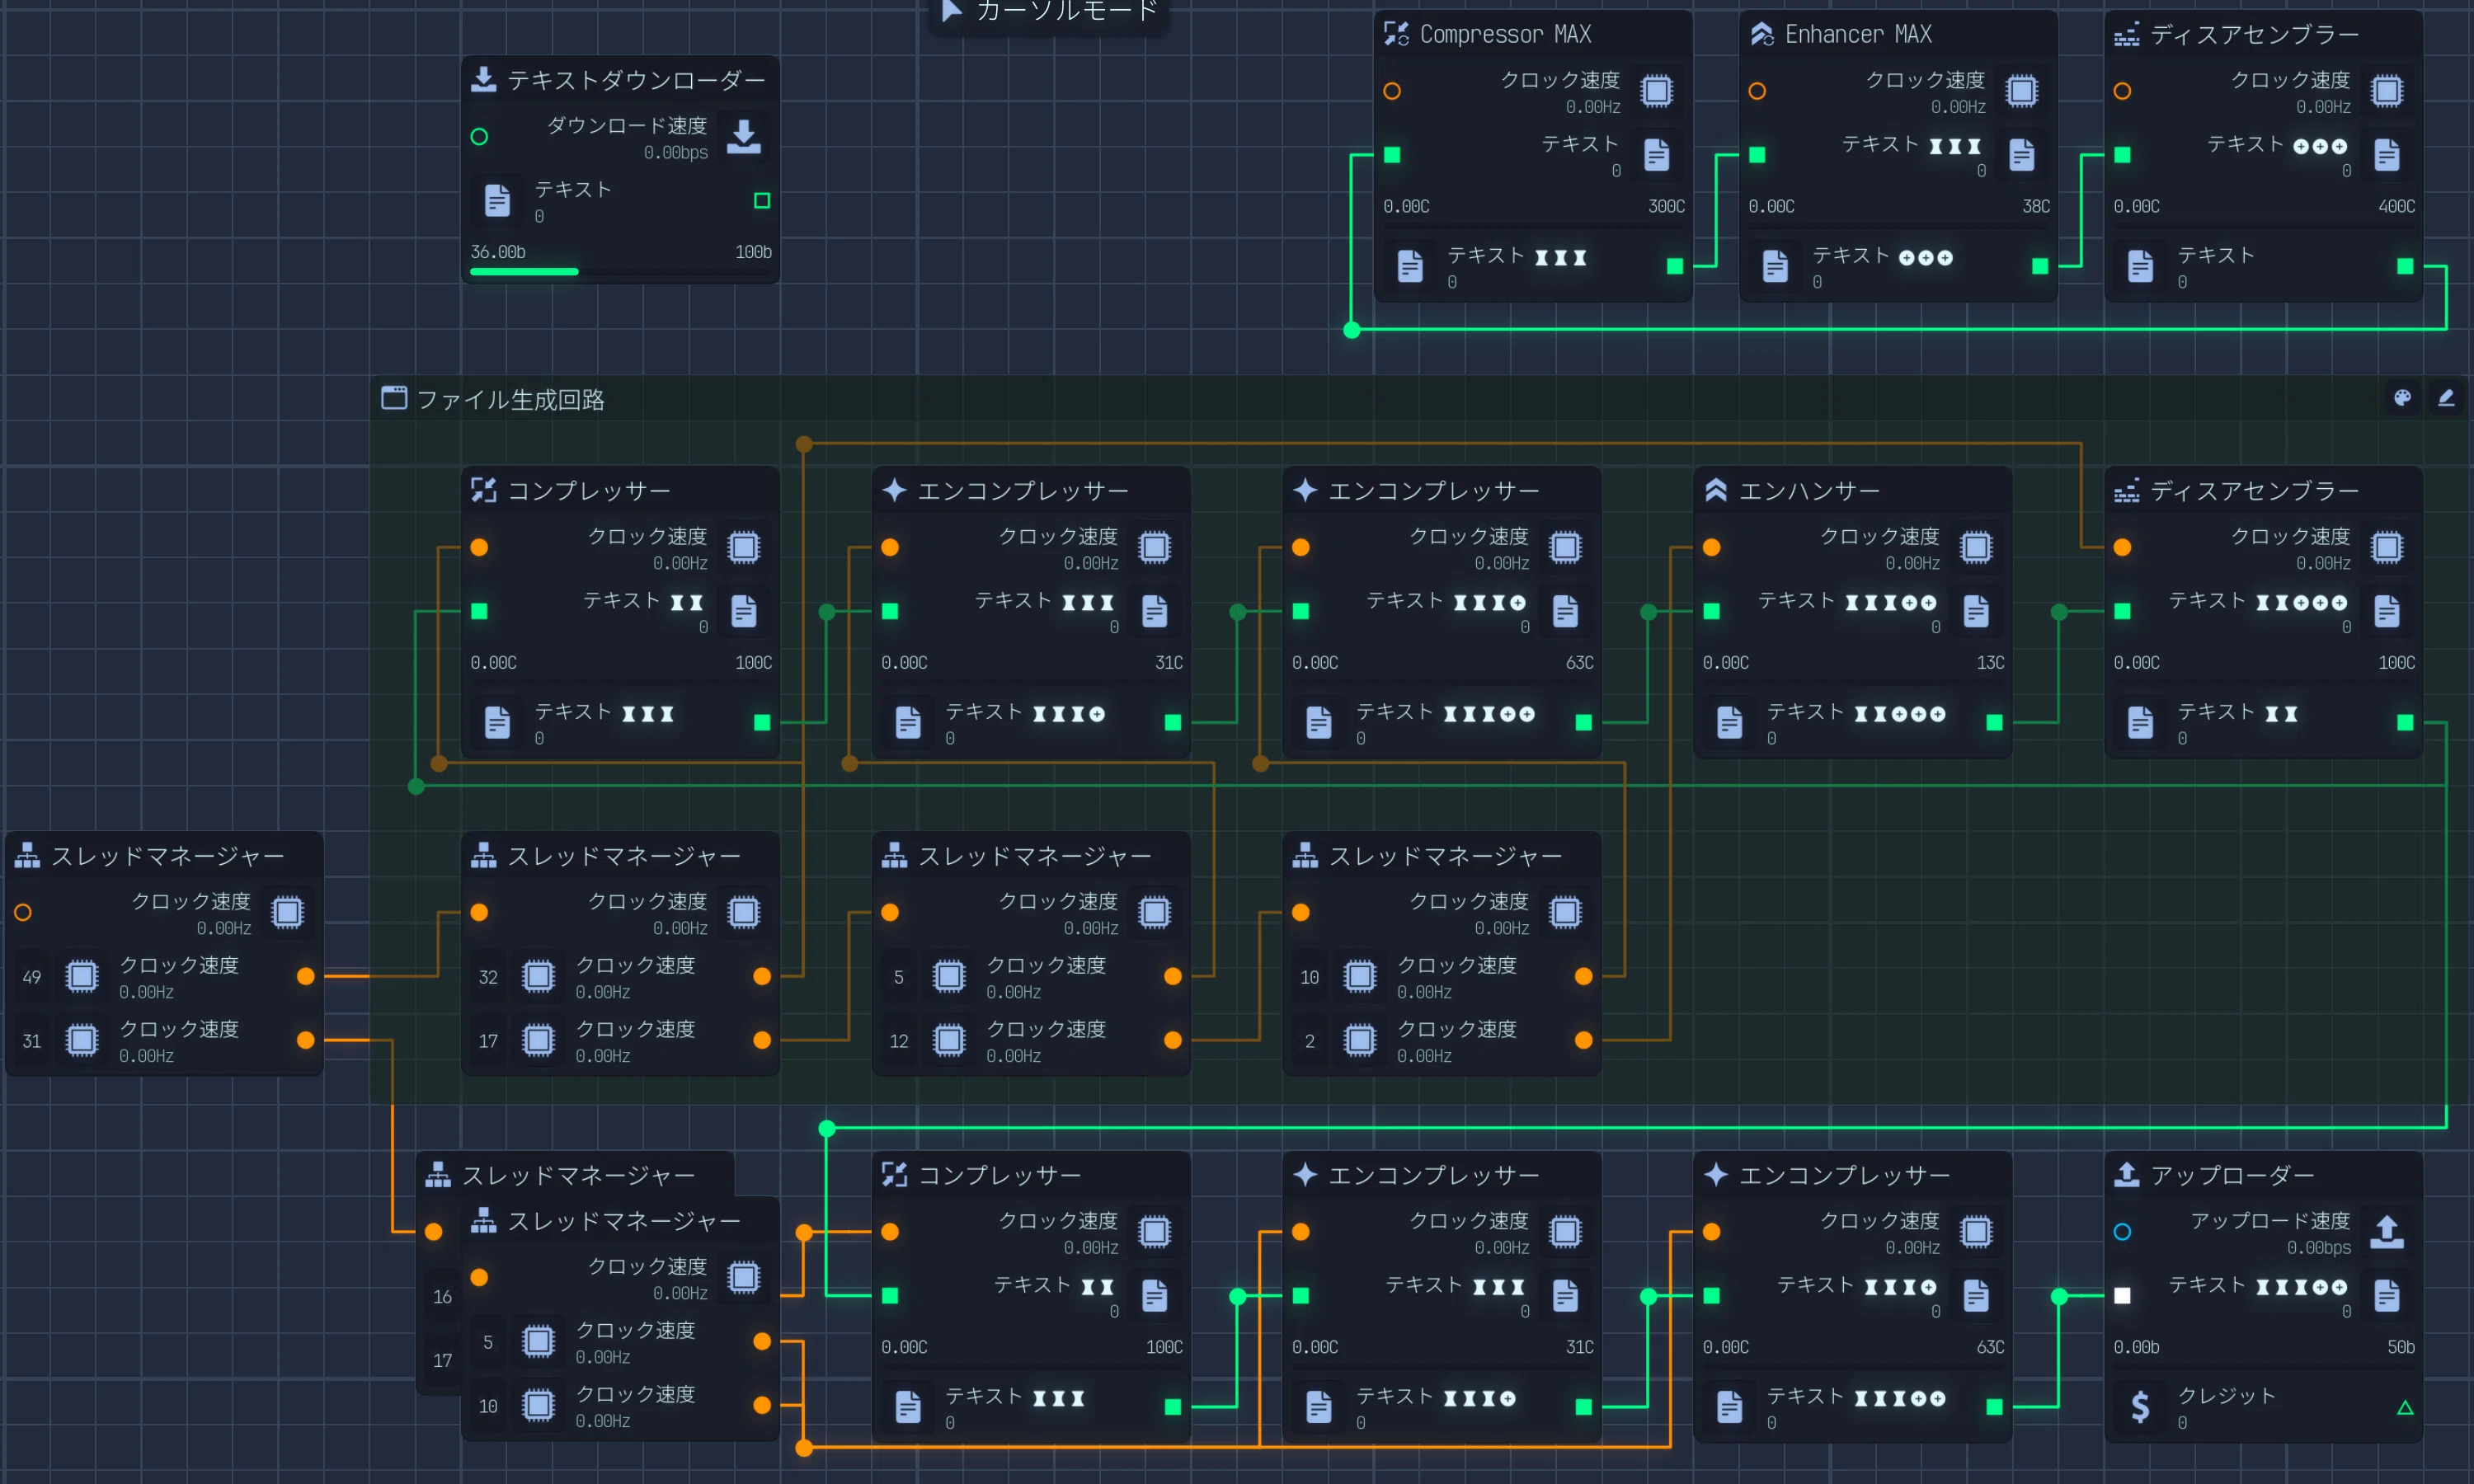Click the chip icon beside value 2 in スレッドマネージャー
The image size is (2474, 1484).
coord(1360,1040)
